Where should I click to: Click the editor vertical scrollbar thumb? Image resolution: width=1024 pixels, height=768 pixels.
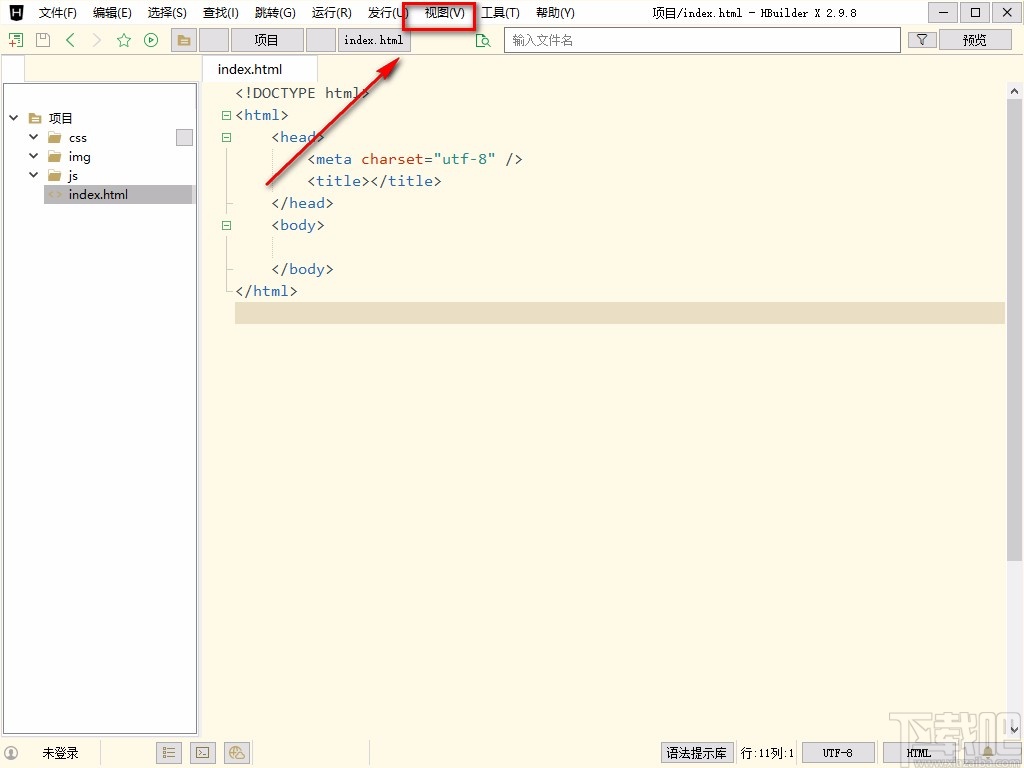pyautogui.click(x=1014, y=330)
